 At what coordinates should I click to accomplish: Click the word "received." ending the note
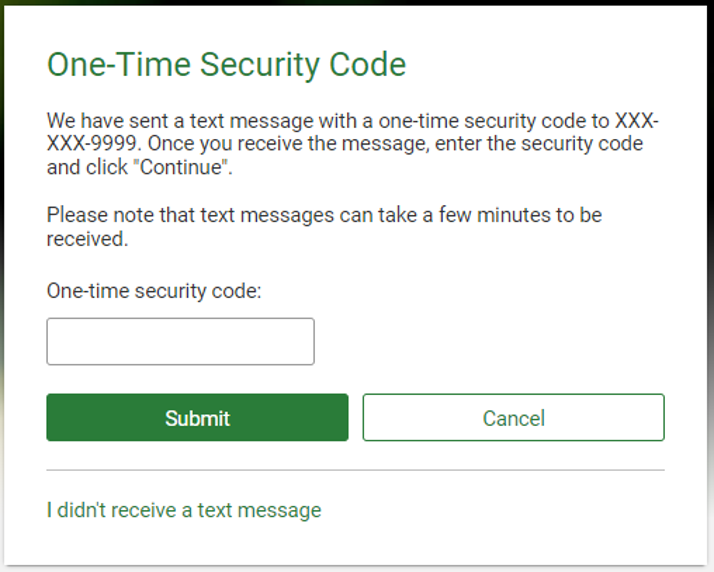pos(87,239)
